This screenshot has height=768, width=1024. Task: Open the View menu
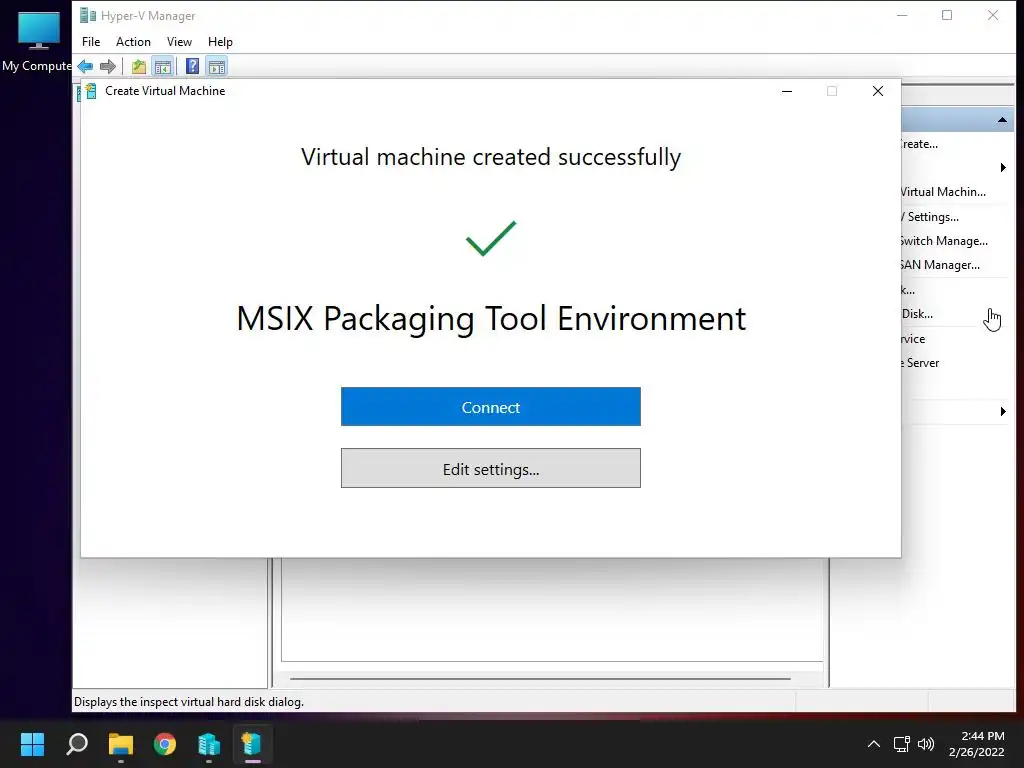179,42
